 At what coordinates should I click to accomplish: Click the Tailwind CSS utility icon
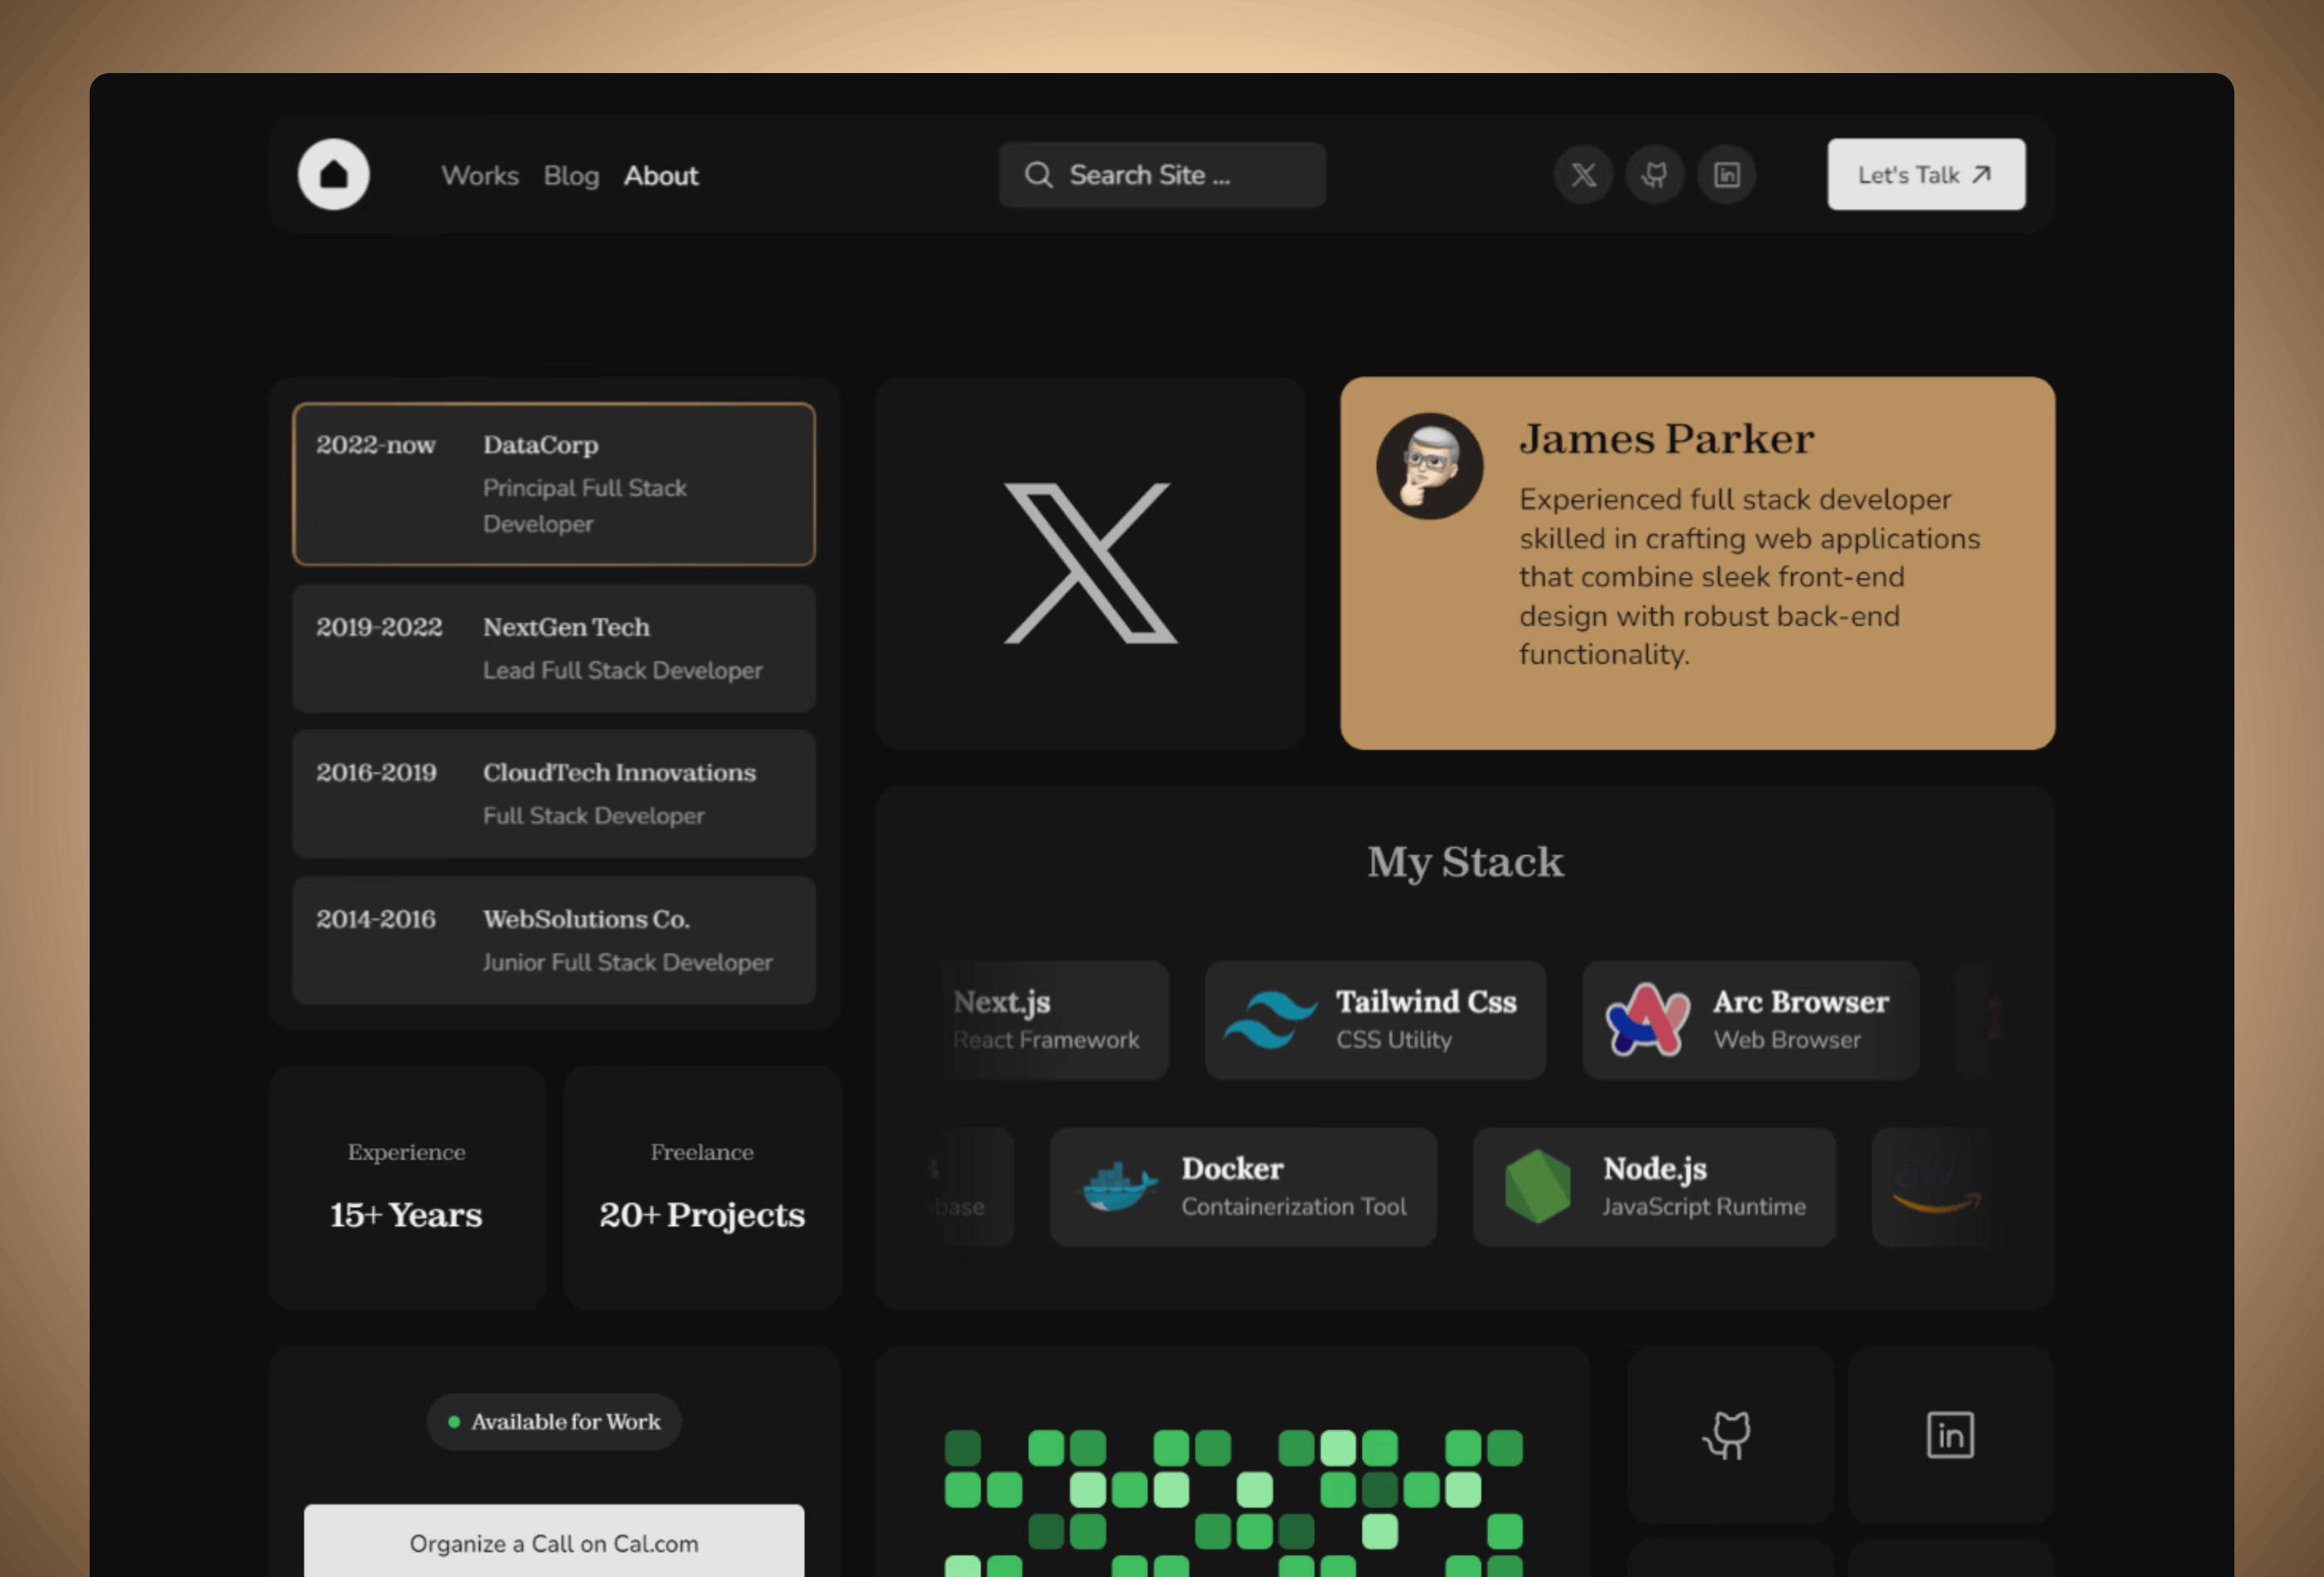[x=1267, y=1018]
